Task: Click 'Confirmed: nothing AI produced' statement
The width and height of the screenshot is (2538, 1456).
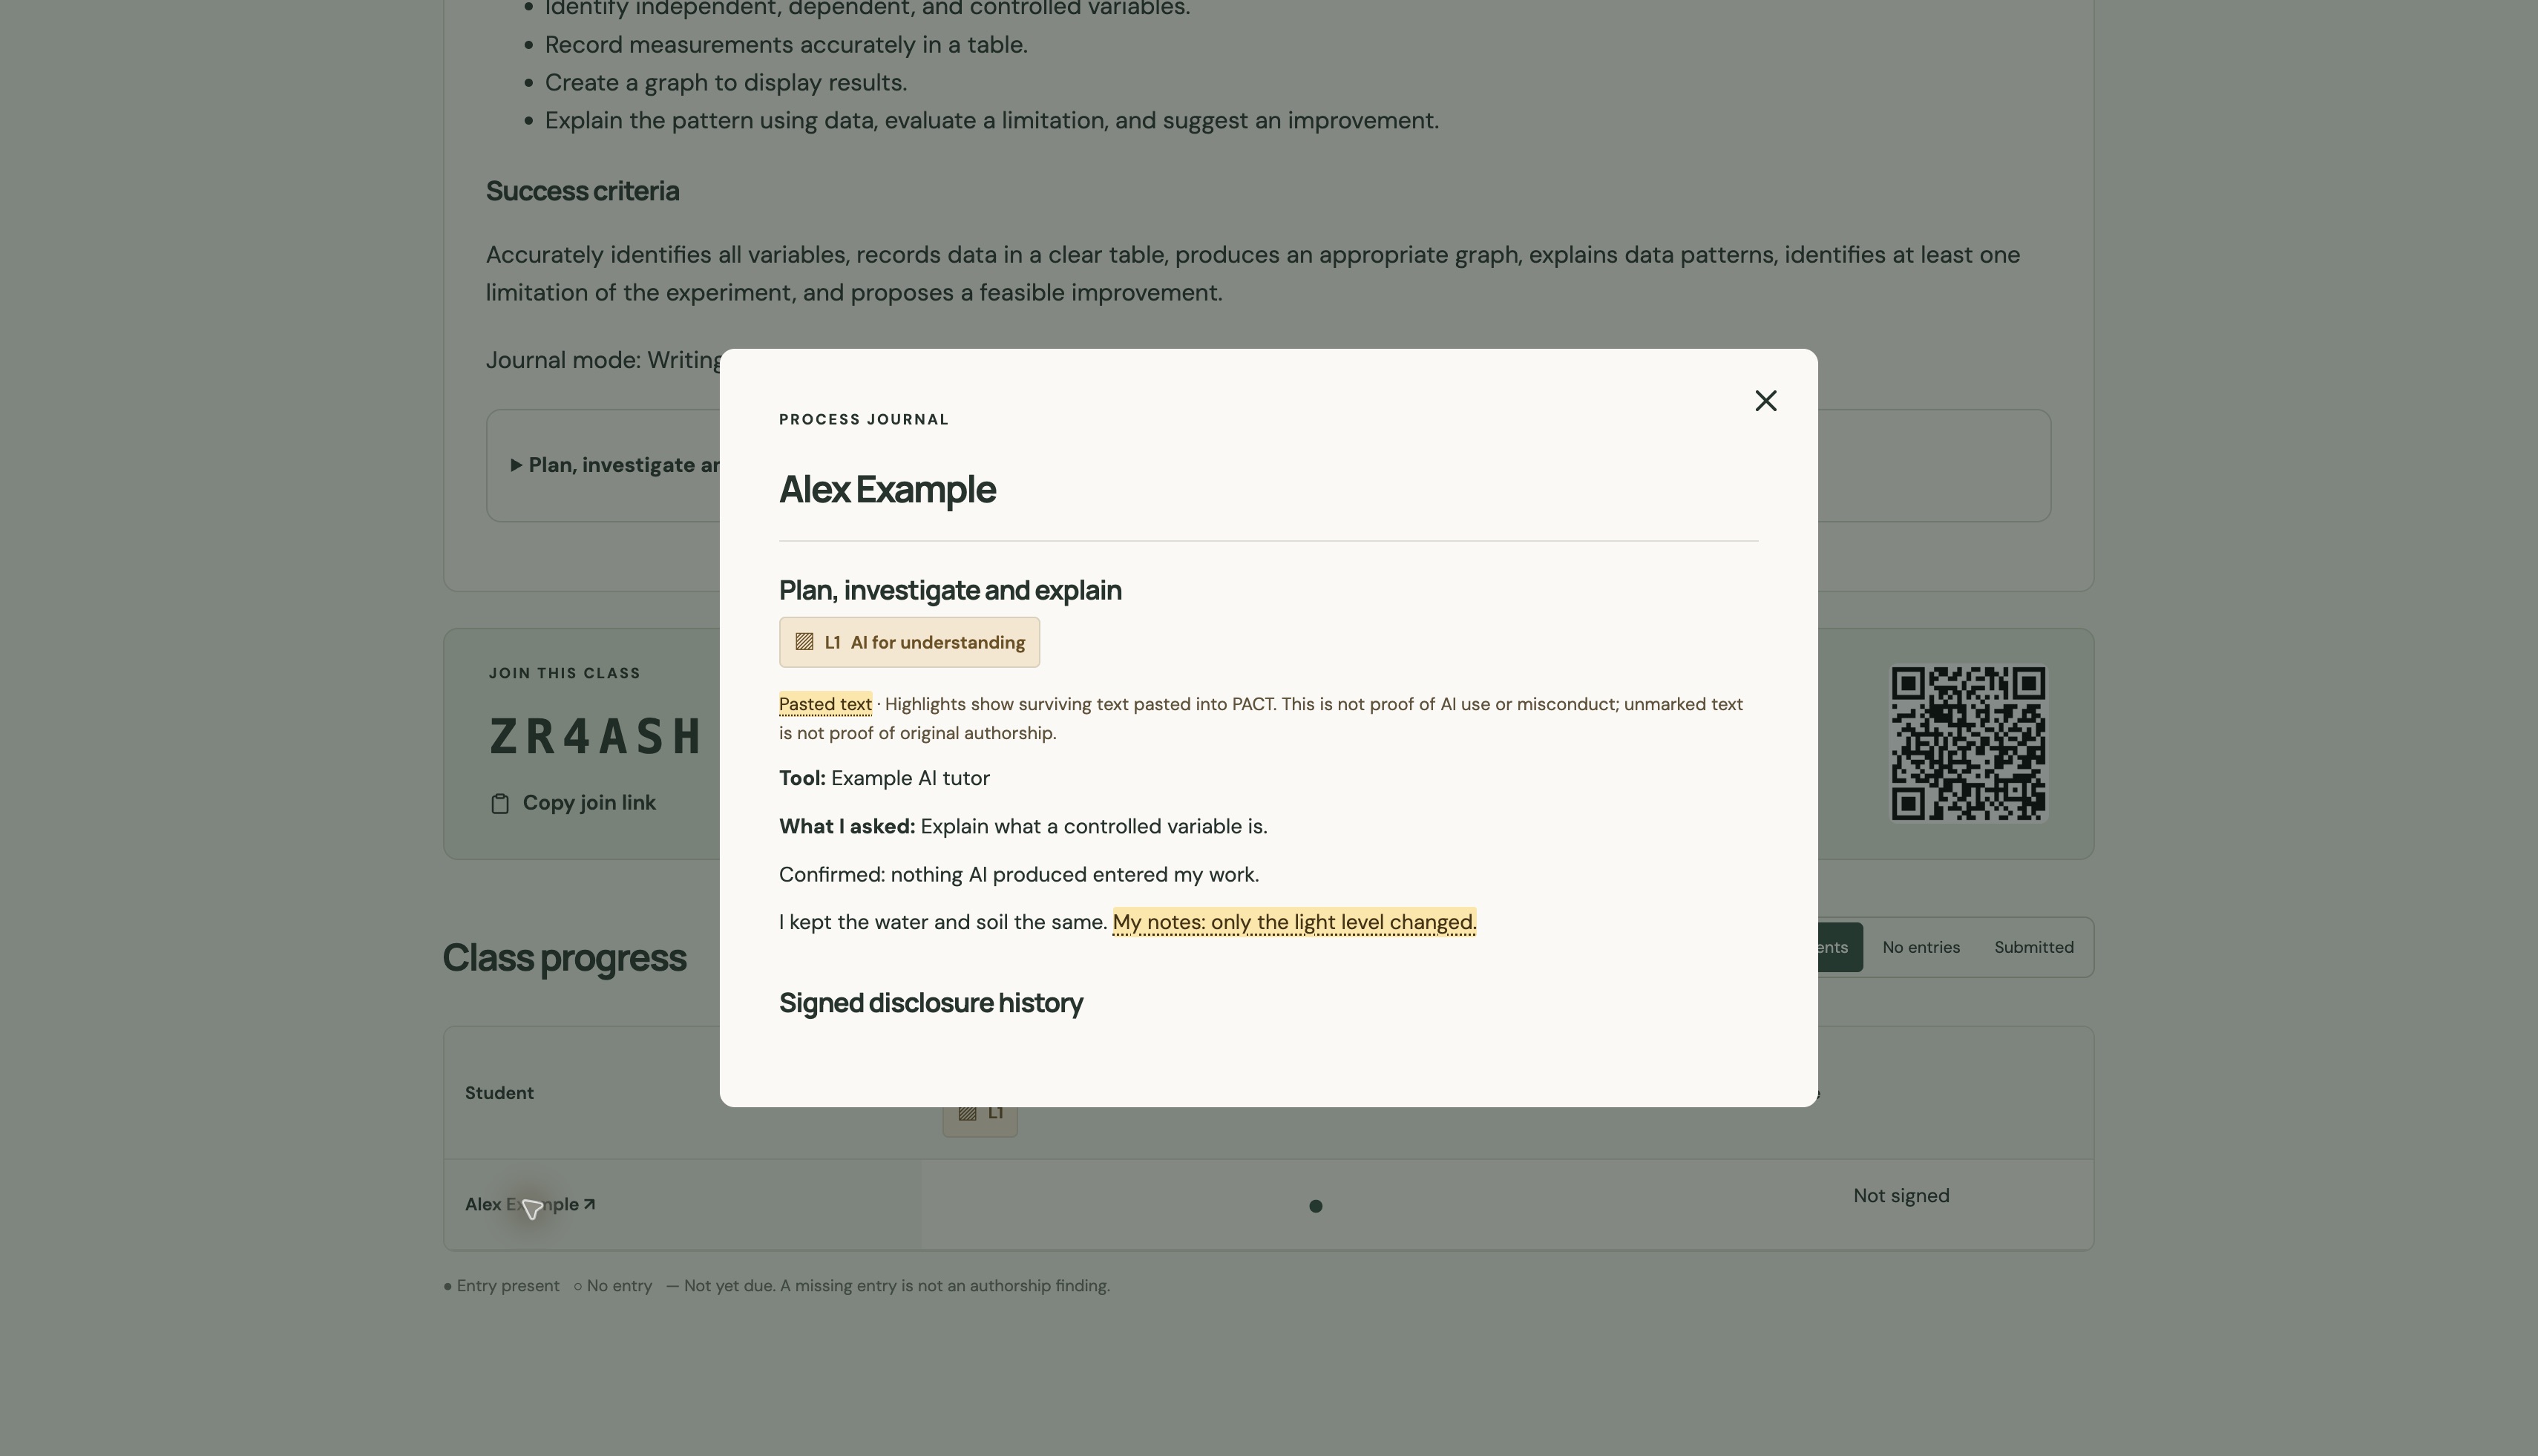Action: pos(1019,874)
